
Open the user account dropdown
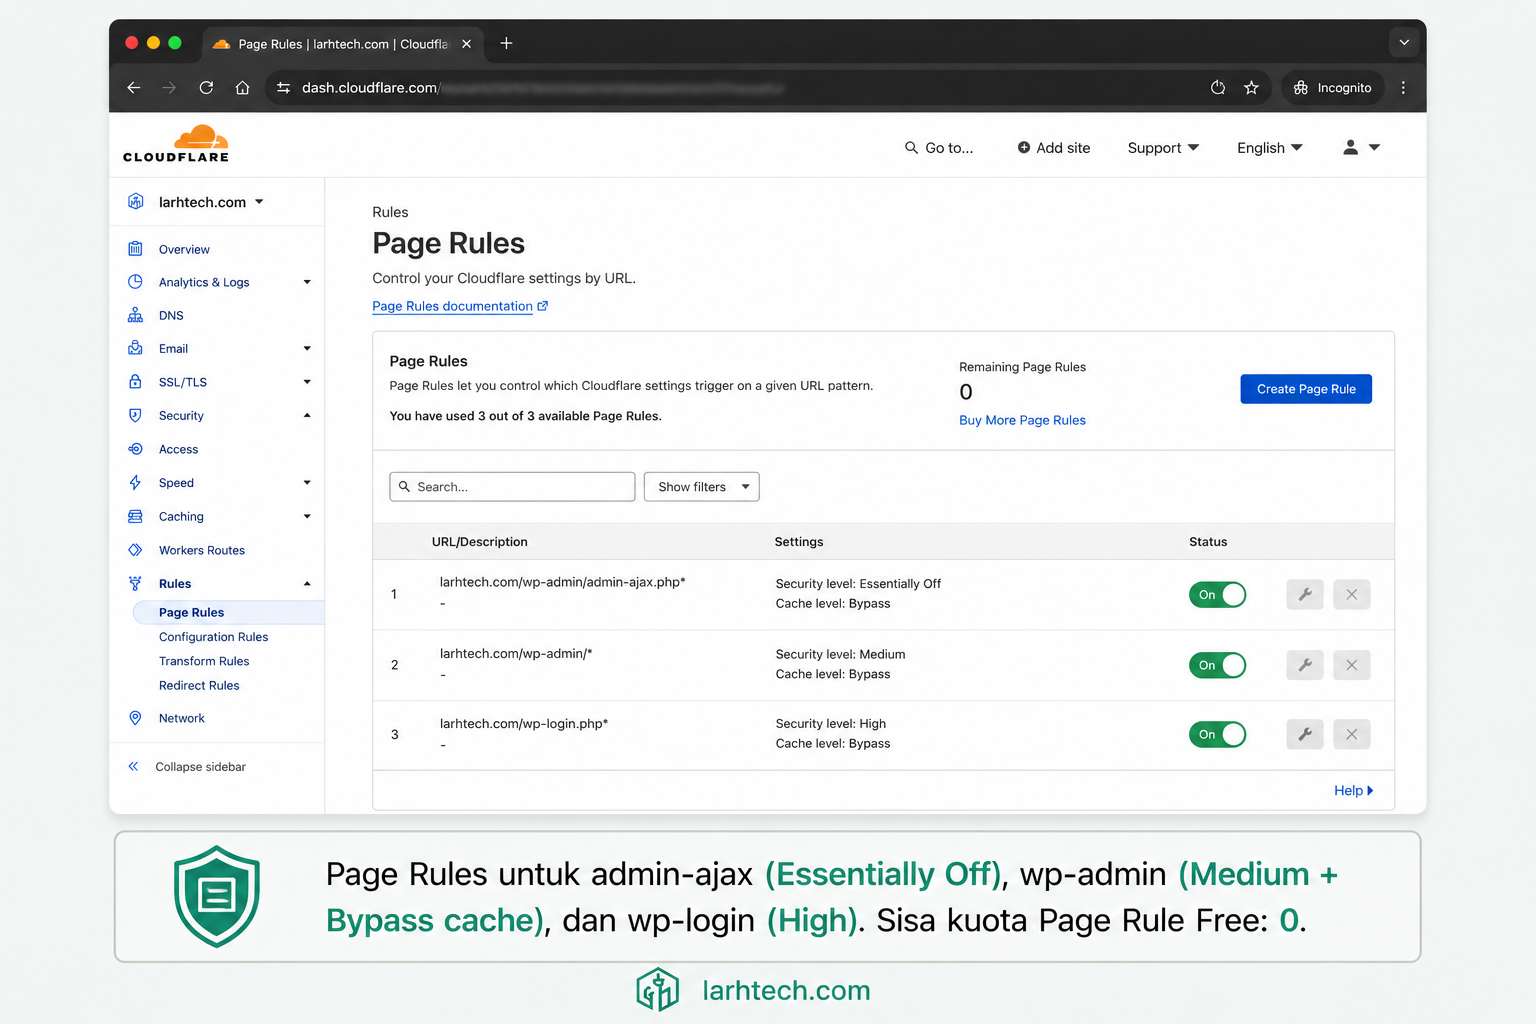(x=1361, y=147)
